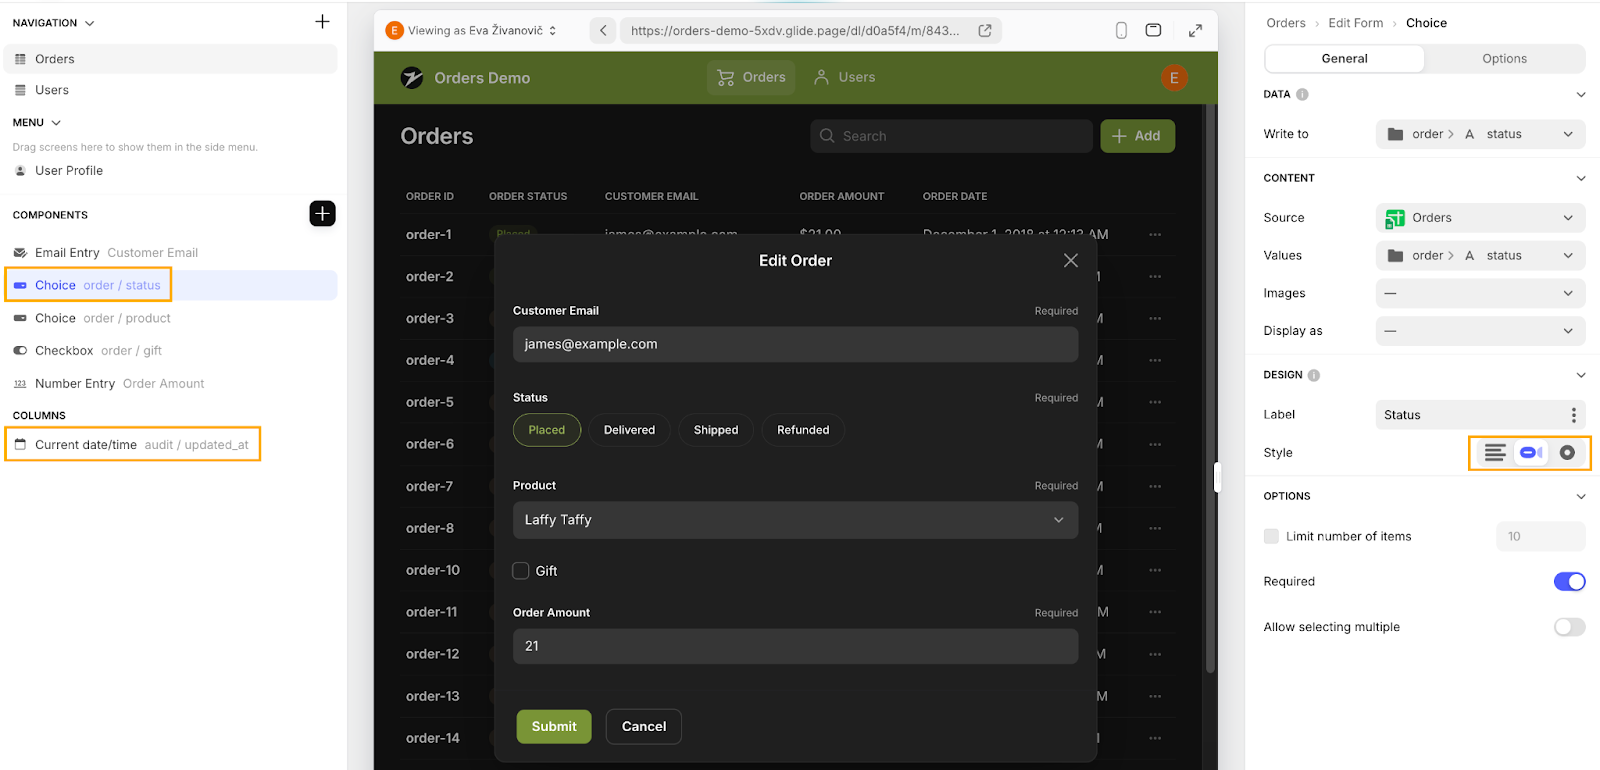
Task: Click the Order Amount input field
Action: [795, 646]
